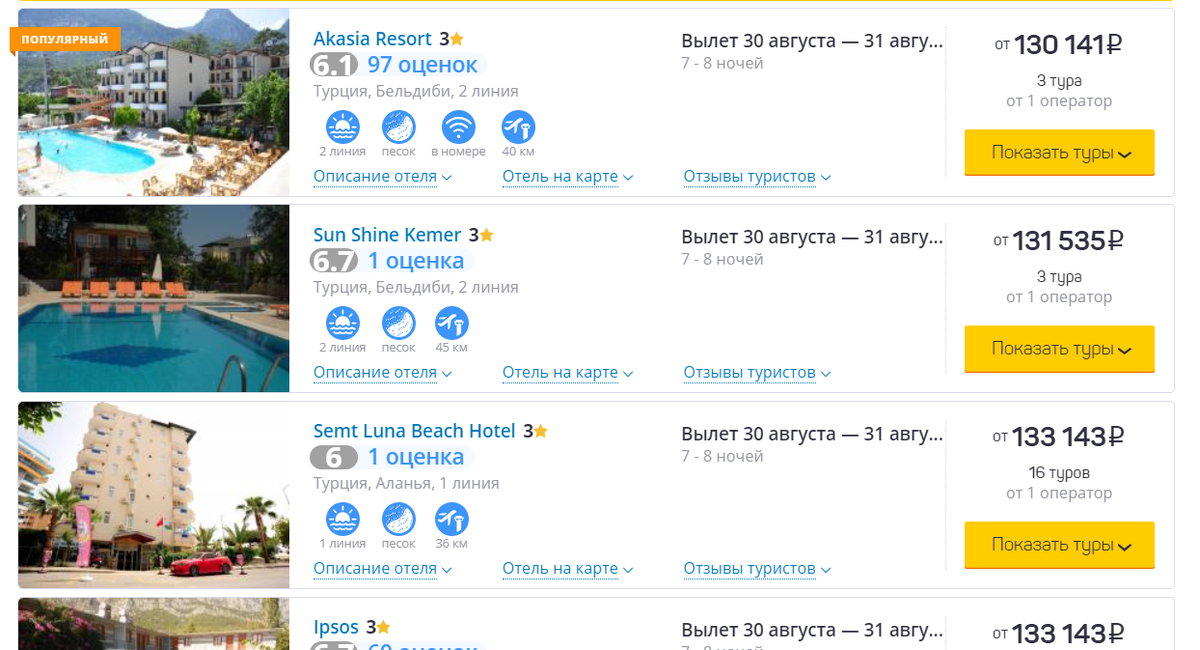Show tours for Sun Shine Kemer
Screen dimensions: 1200x650
pyautogui.click(x=1059, y=349)
